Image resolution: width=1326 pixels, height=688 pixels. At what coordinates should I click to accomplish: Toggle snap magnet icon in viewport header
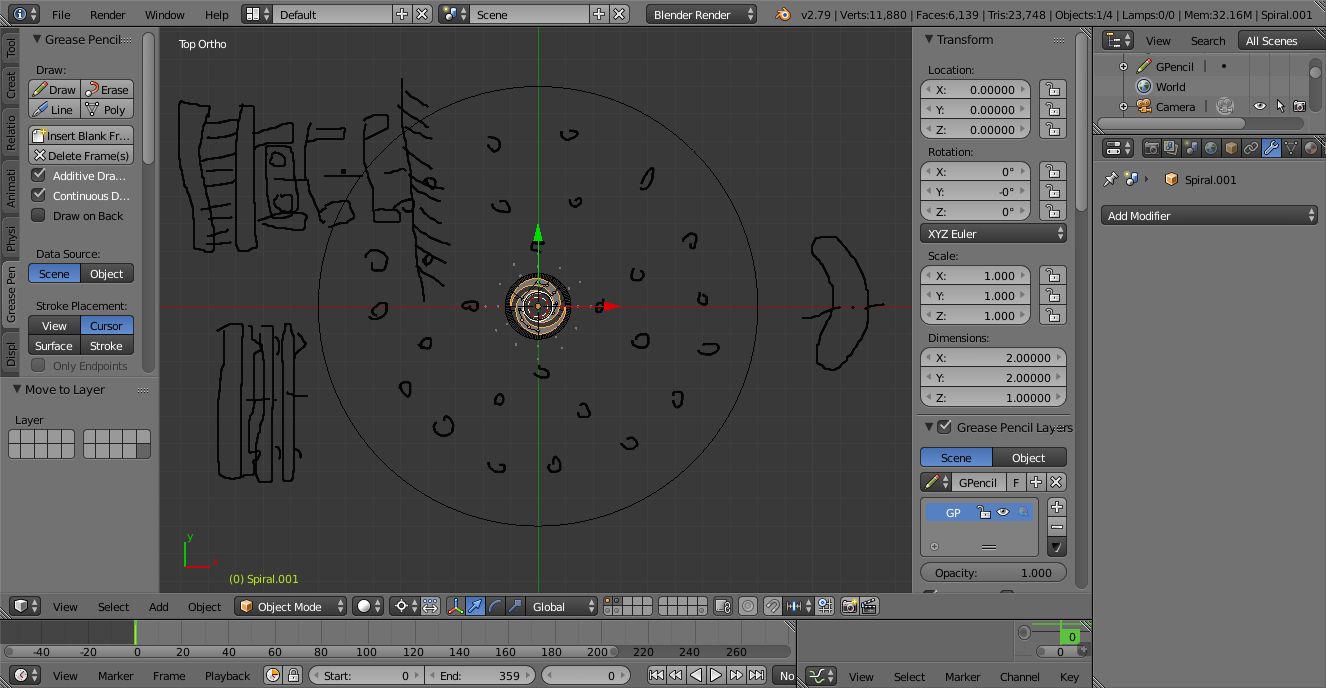point(773,606)
